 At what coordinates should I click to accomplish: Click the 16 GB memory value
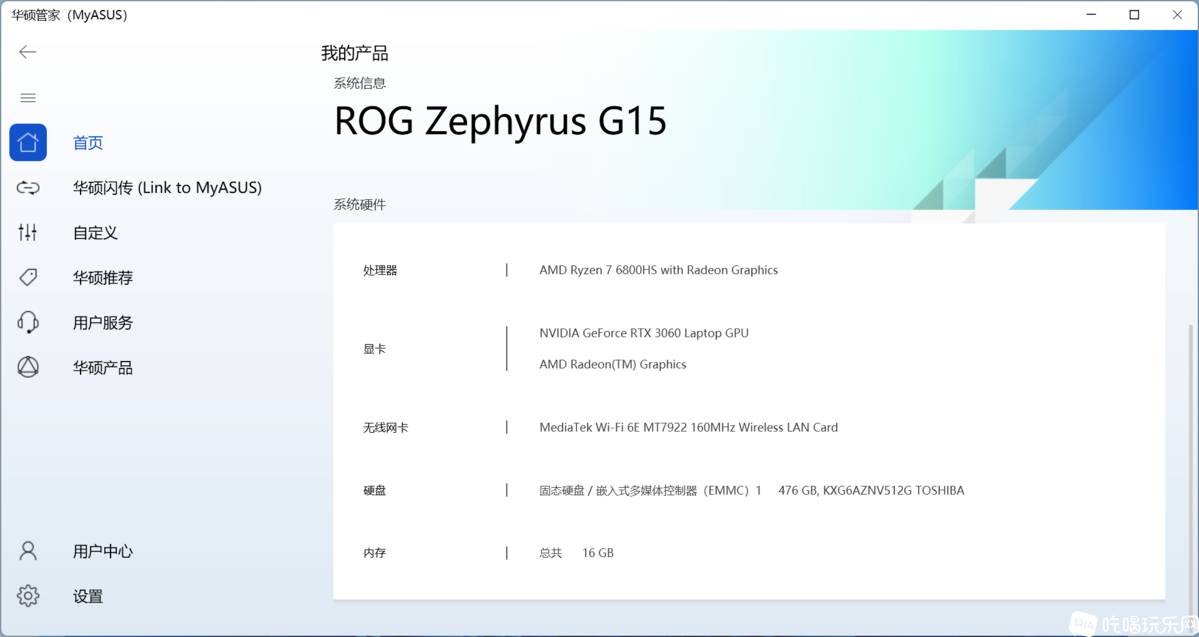(x=598, y=553)
